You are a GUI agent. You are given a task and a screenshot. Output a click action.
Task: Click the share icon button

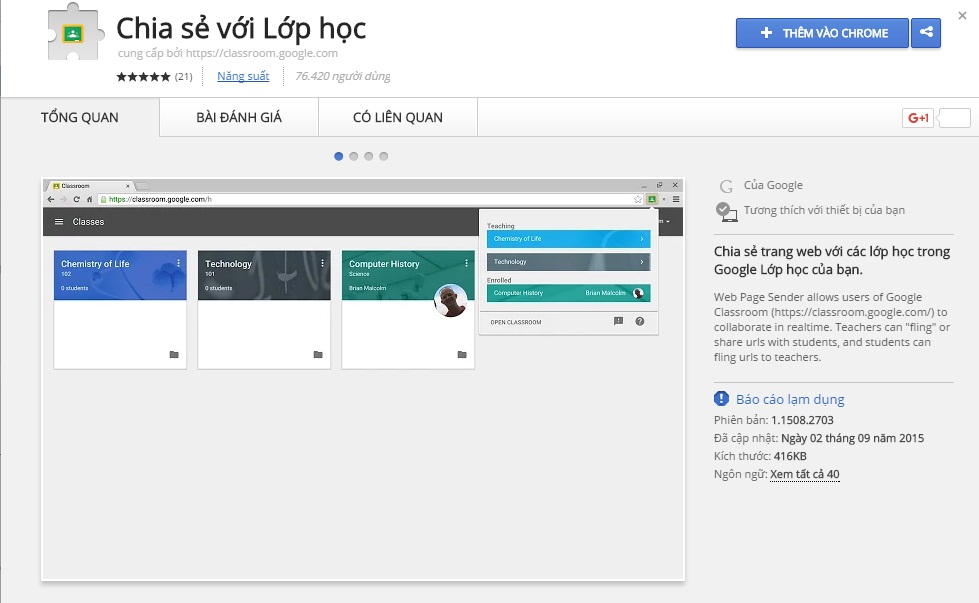click(x=926, y=33)
